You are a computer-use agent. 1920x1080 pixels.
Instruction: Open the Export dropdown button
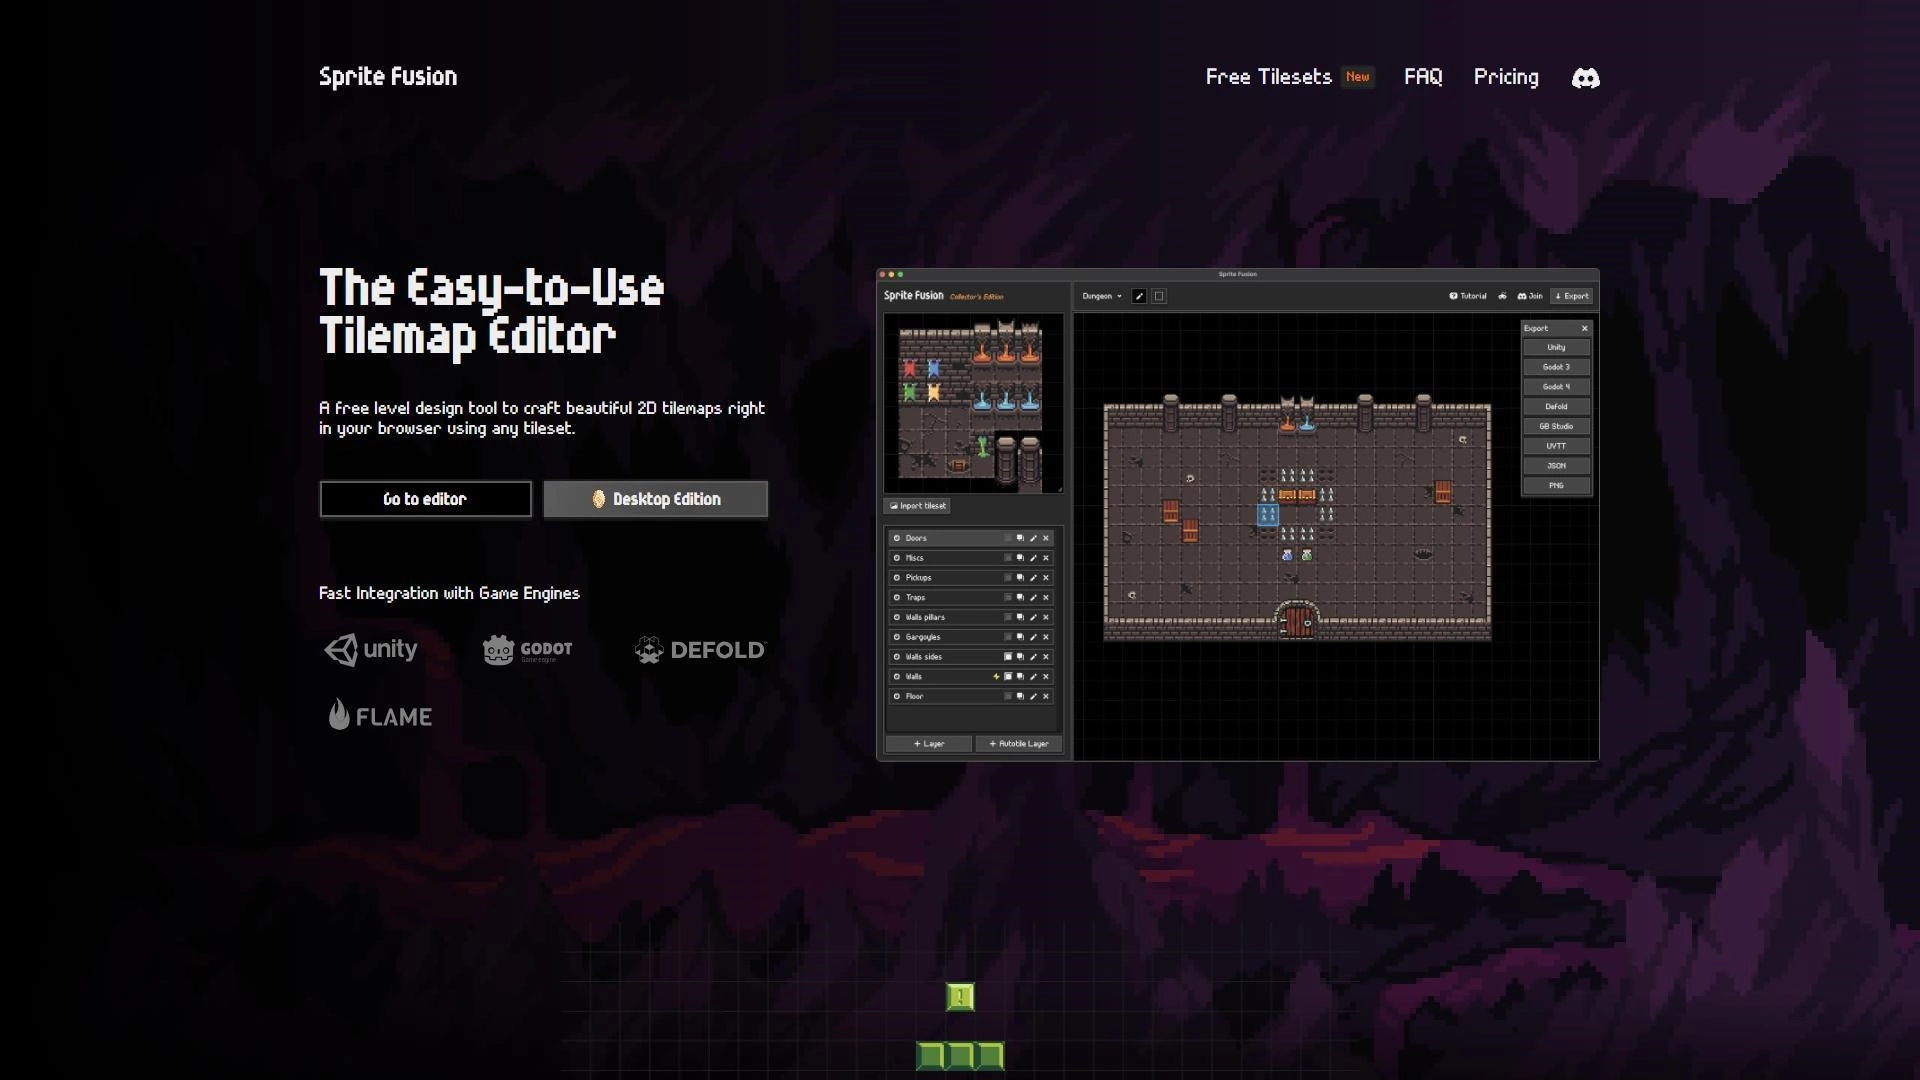(1571, 296)
